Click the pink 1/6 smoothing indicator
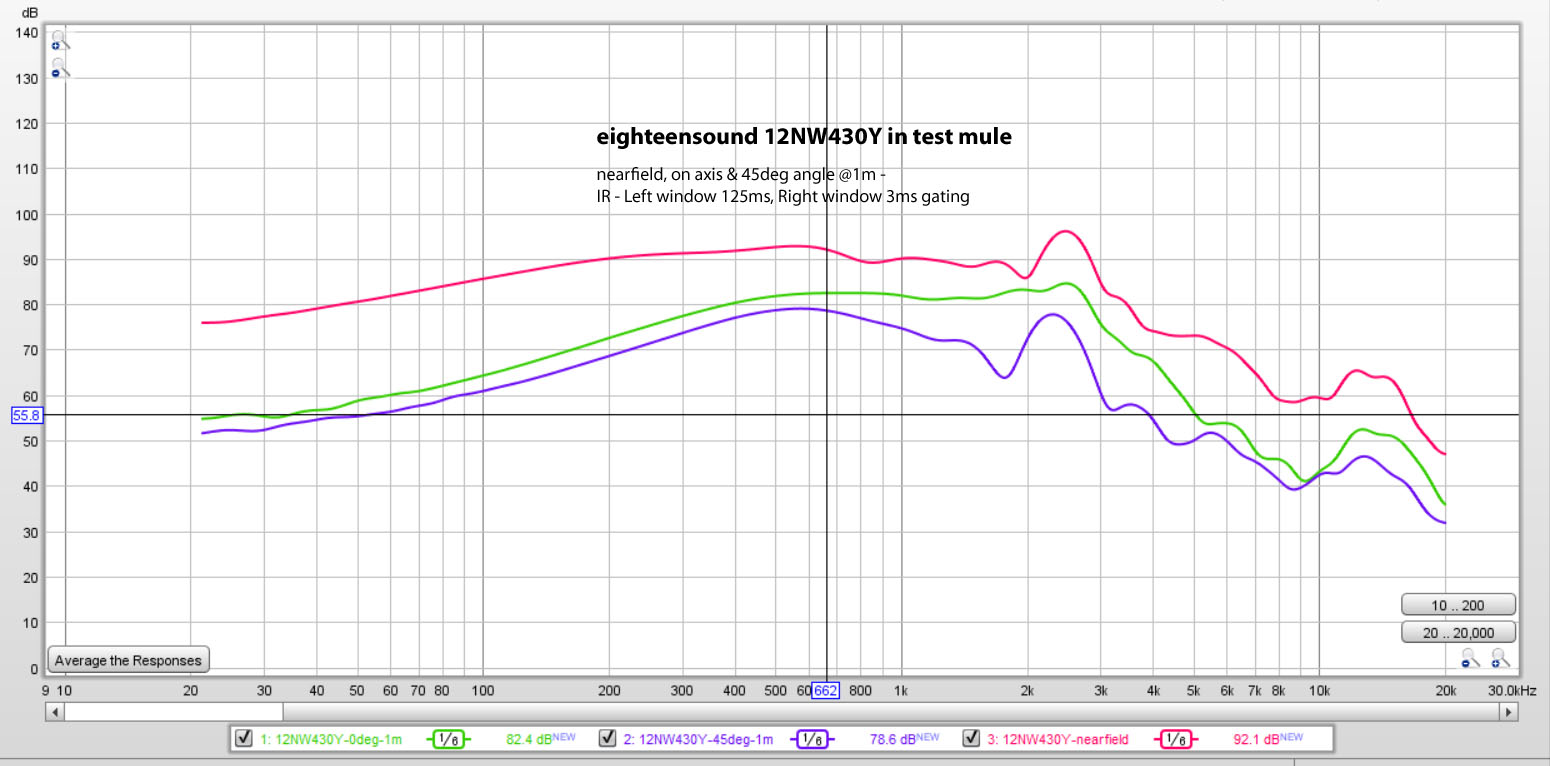Image resolution: width=1550 pixels, height=766 pixels. coord(1176,739)
